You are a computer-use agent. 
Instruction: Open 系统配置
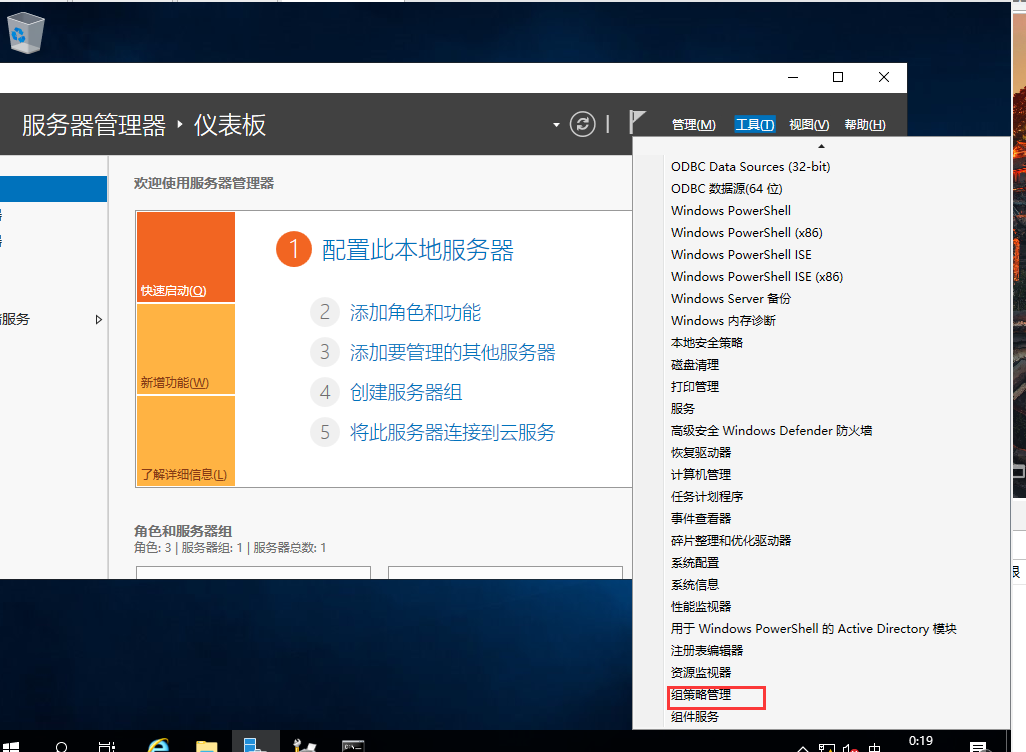pyautogui.click(x=694, y=562)
